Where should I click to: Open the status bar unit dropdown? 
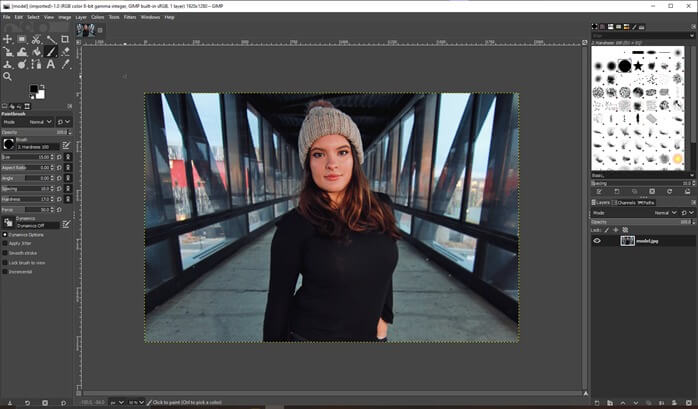click(117, 402)
